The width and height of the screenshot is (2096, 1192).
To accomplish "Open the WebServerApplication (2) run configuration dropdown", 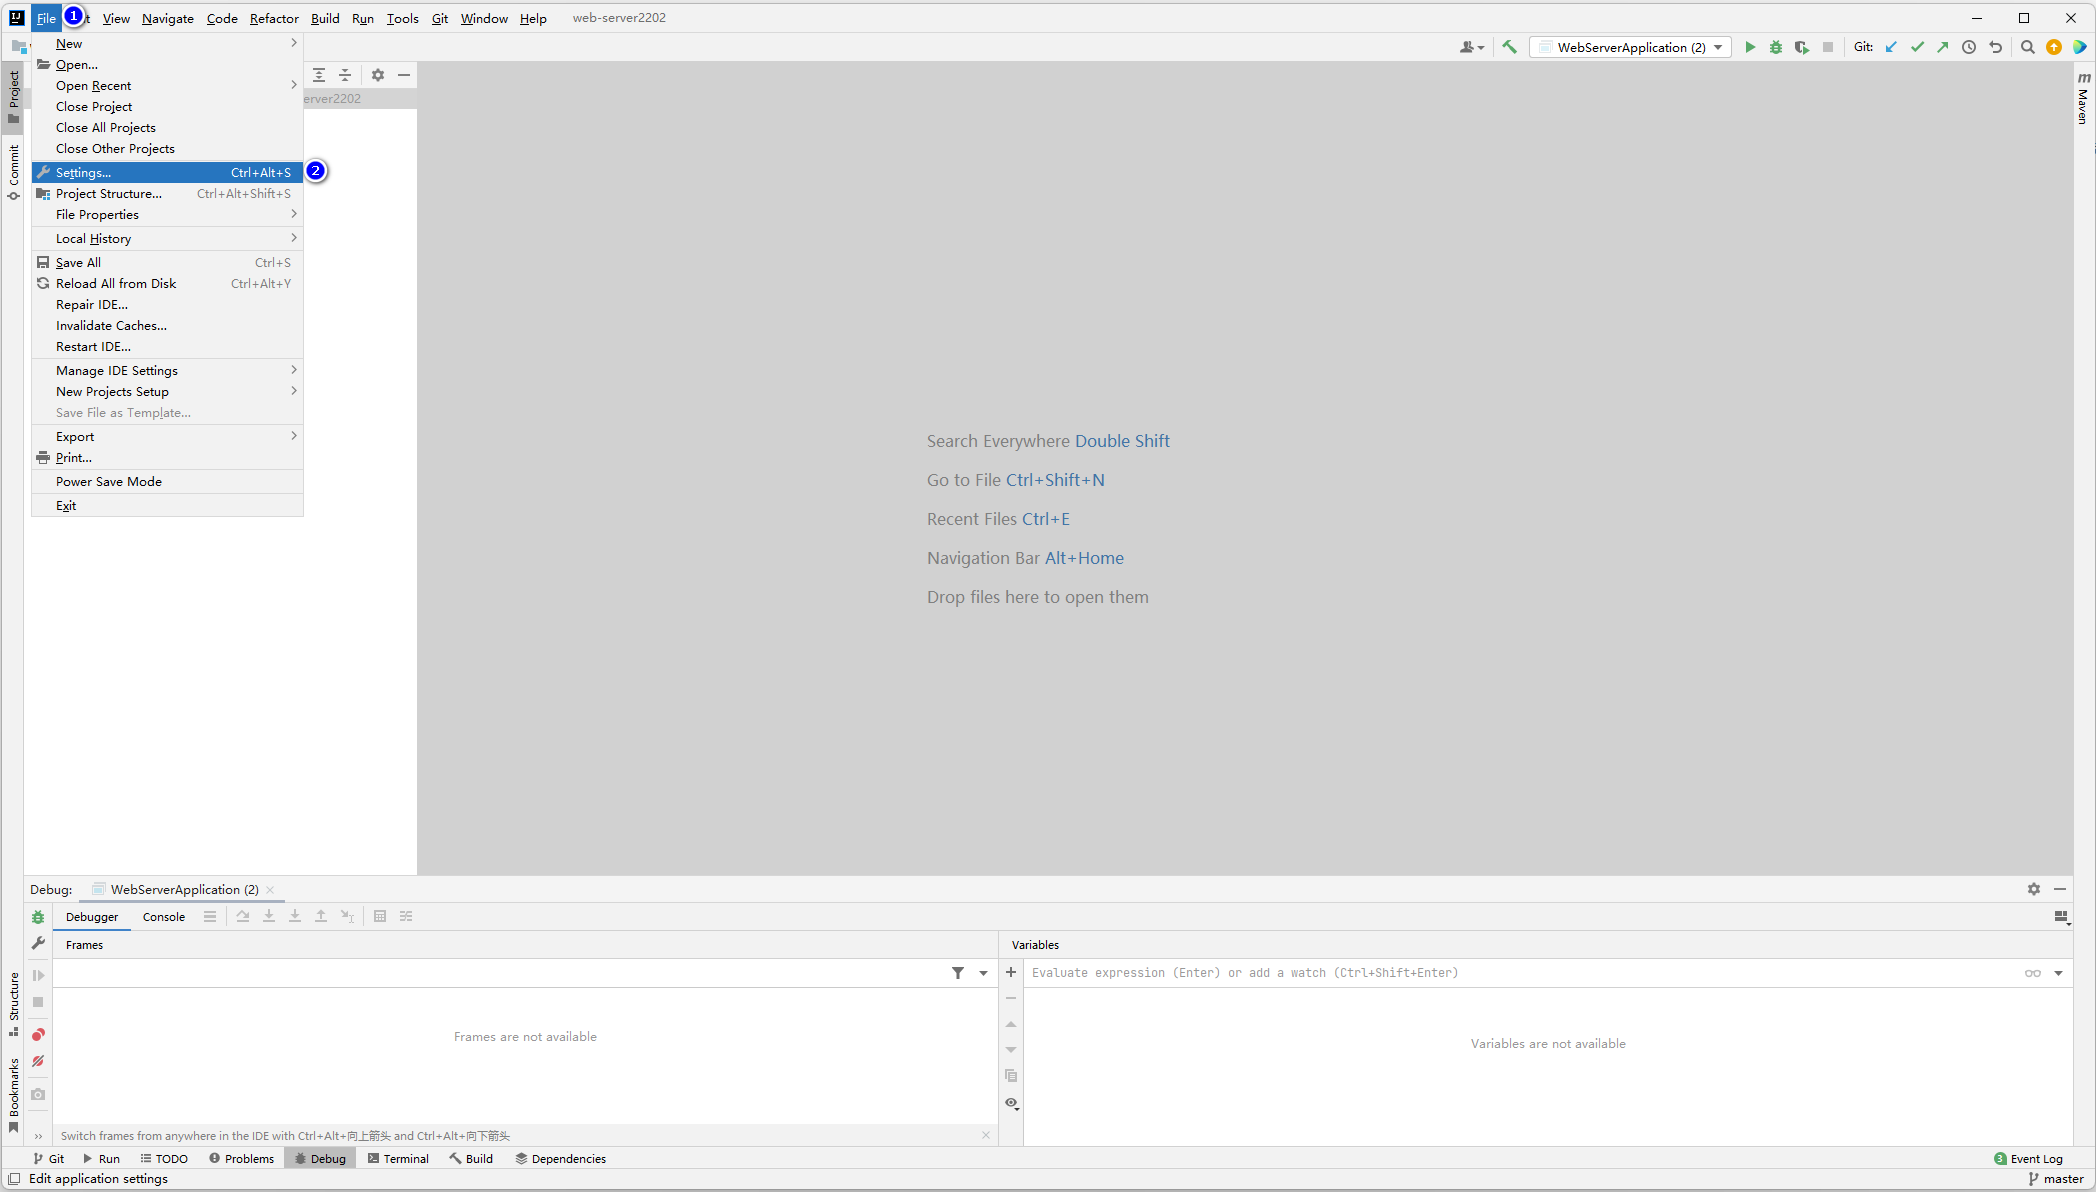I will pos(1630,47).
